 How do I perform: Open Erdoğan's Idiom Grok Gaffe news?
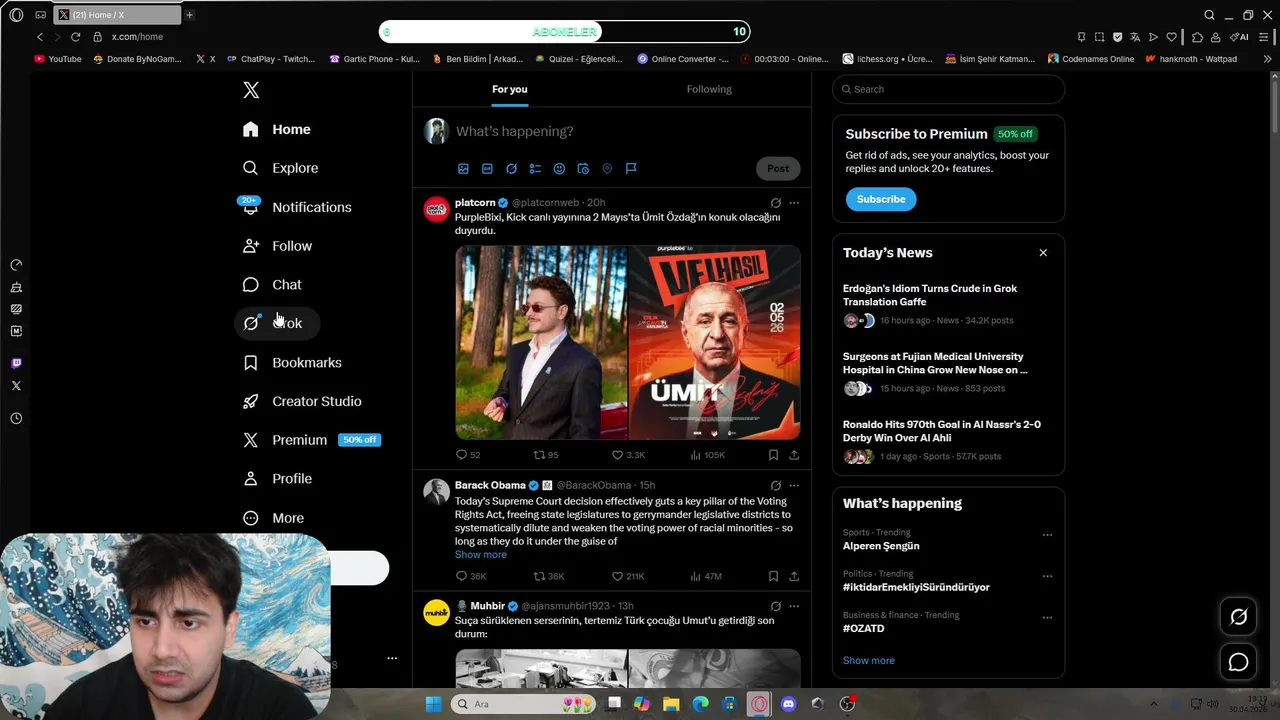930,295
